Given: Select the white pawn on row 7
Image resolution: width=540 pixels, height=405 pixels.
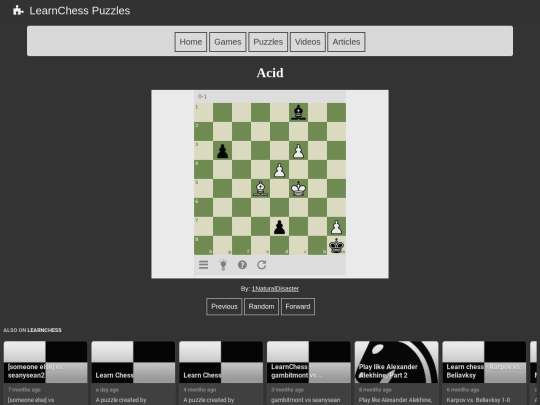Looking at the screenshot, I should [336, 227].
